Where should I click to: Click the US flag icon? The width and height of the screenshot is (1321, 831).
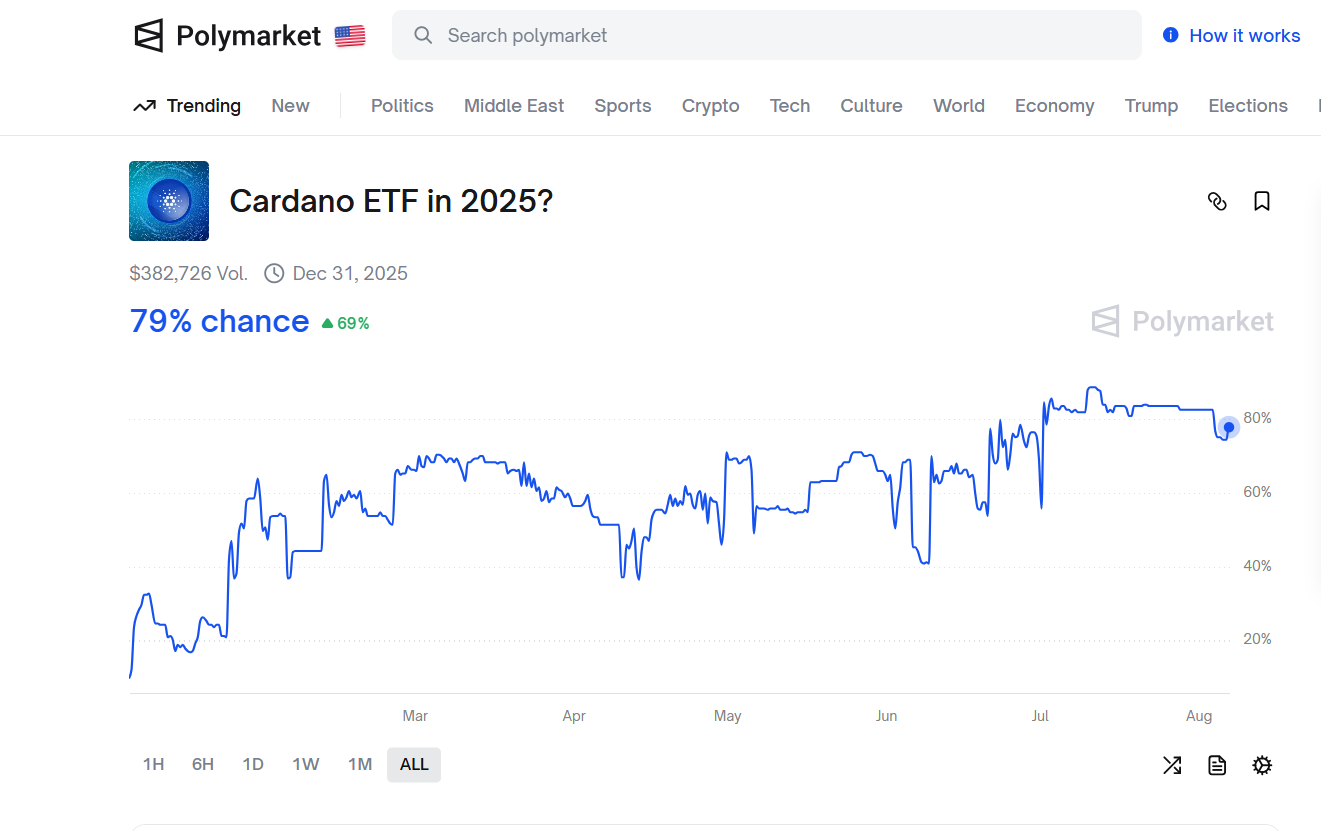[x=350, y=36]
